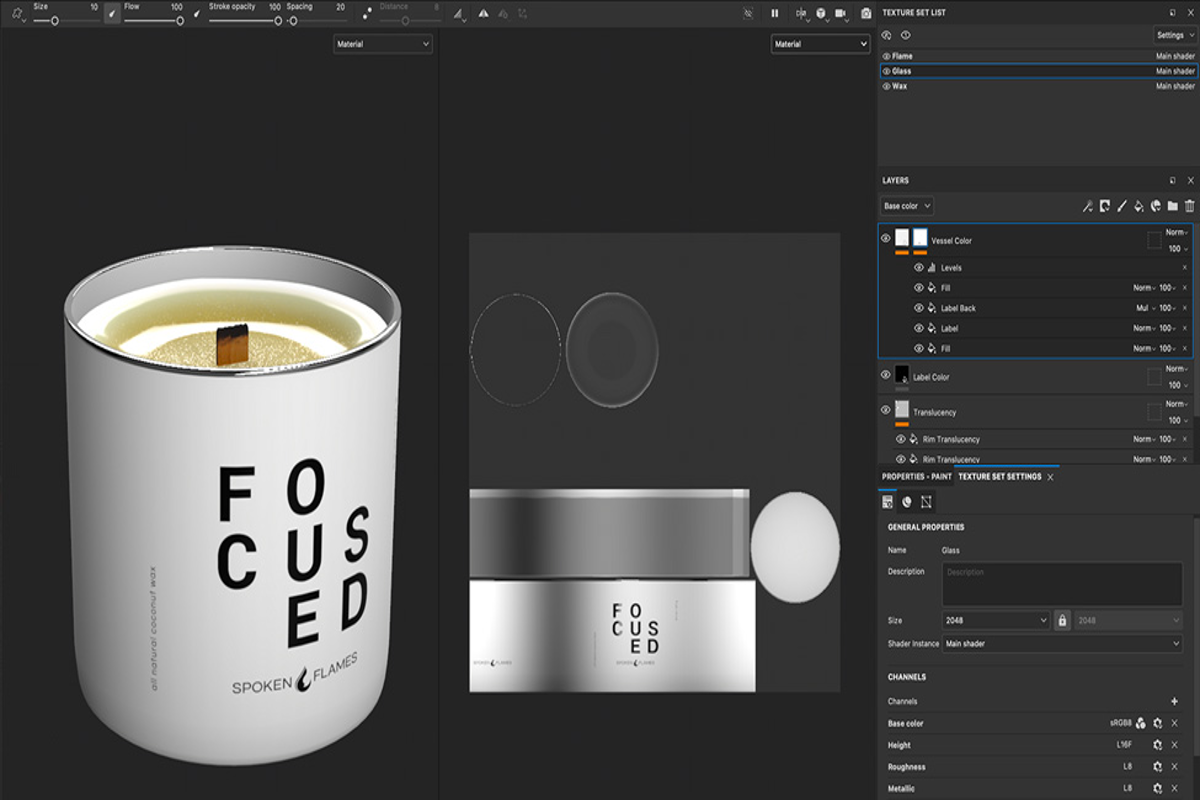Screen dimensions: 1200x800
Task: Click the symmetry icon in the top toolbar
Action: 483,14
